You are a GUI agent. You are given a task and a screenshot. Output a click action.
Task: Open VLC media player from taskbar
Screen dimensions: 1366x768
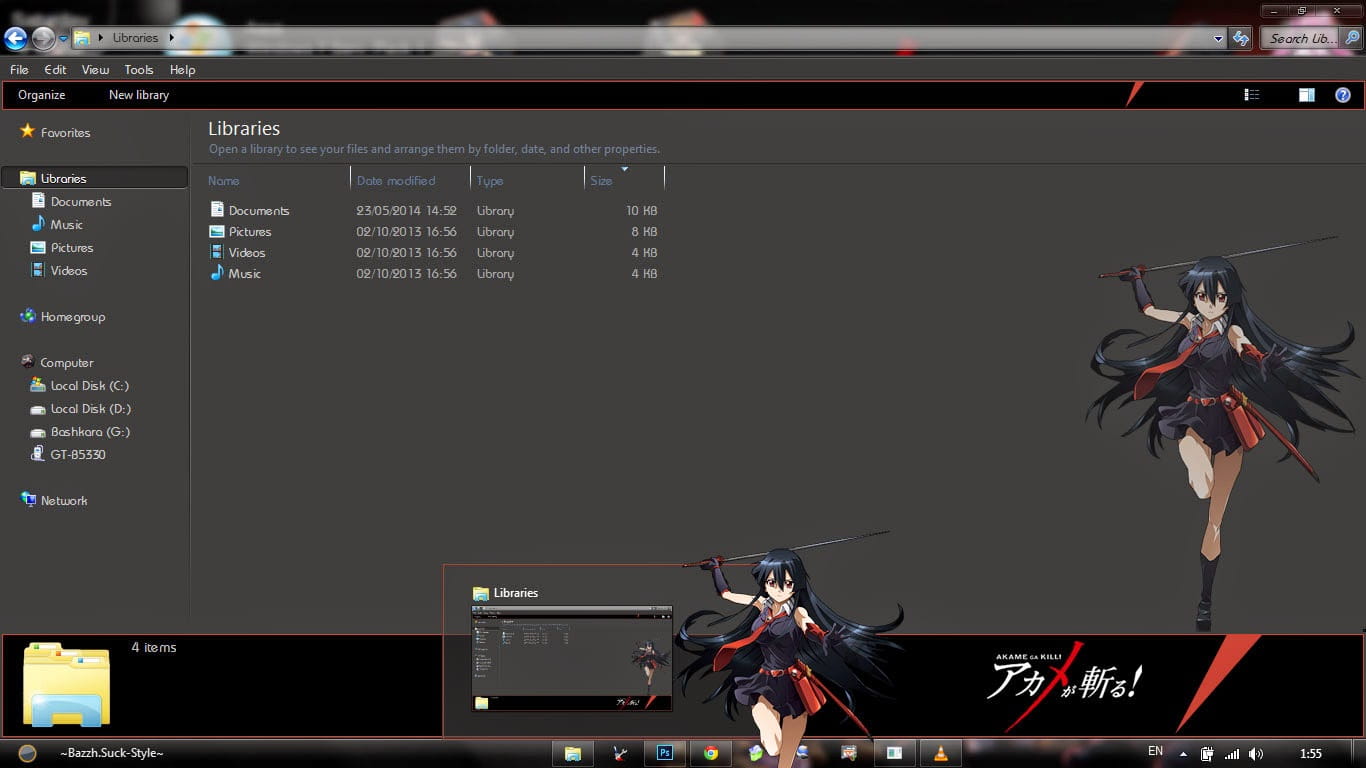(941, 753)
